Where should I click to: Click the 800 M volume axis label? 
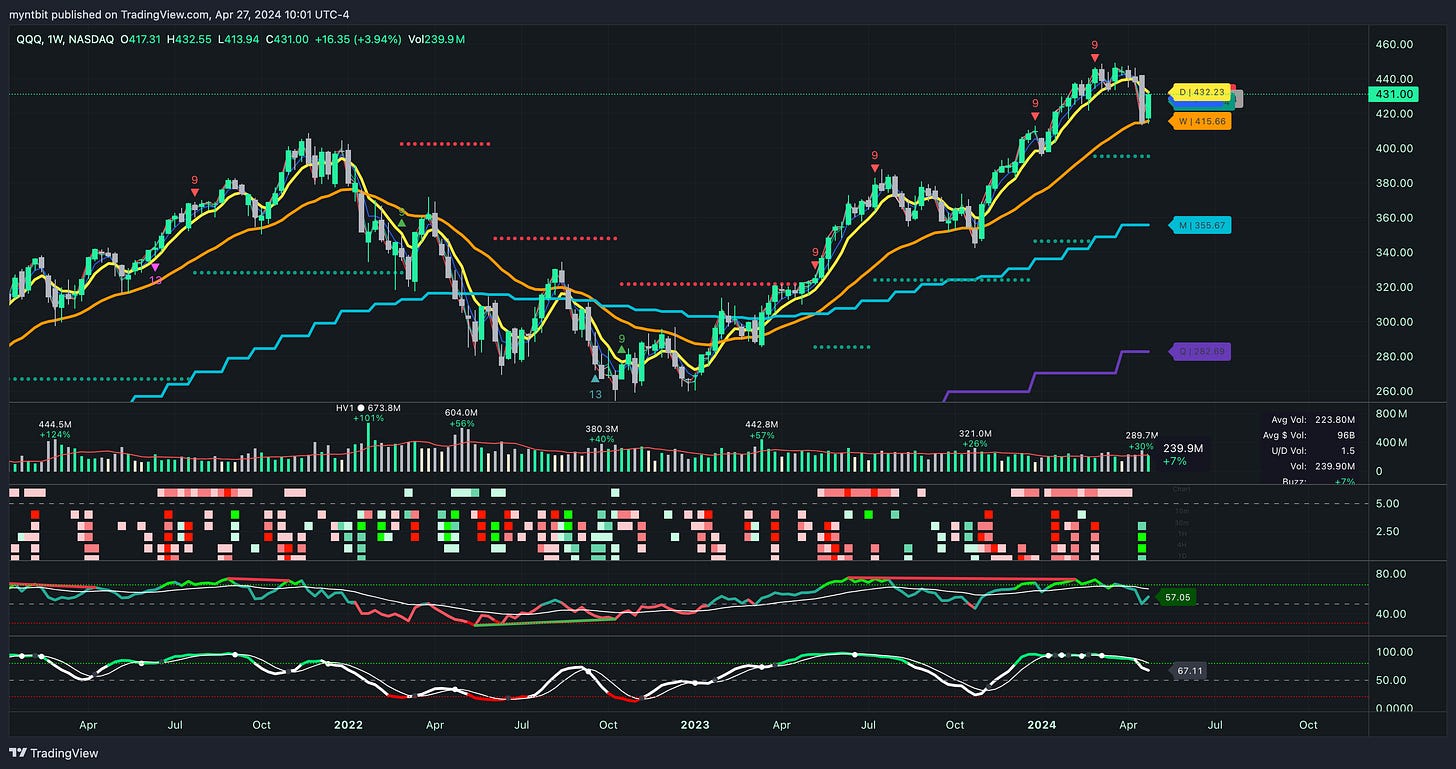point(1391,413)
